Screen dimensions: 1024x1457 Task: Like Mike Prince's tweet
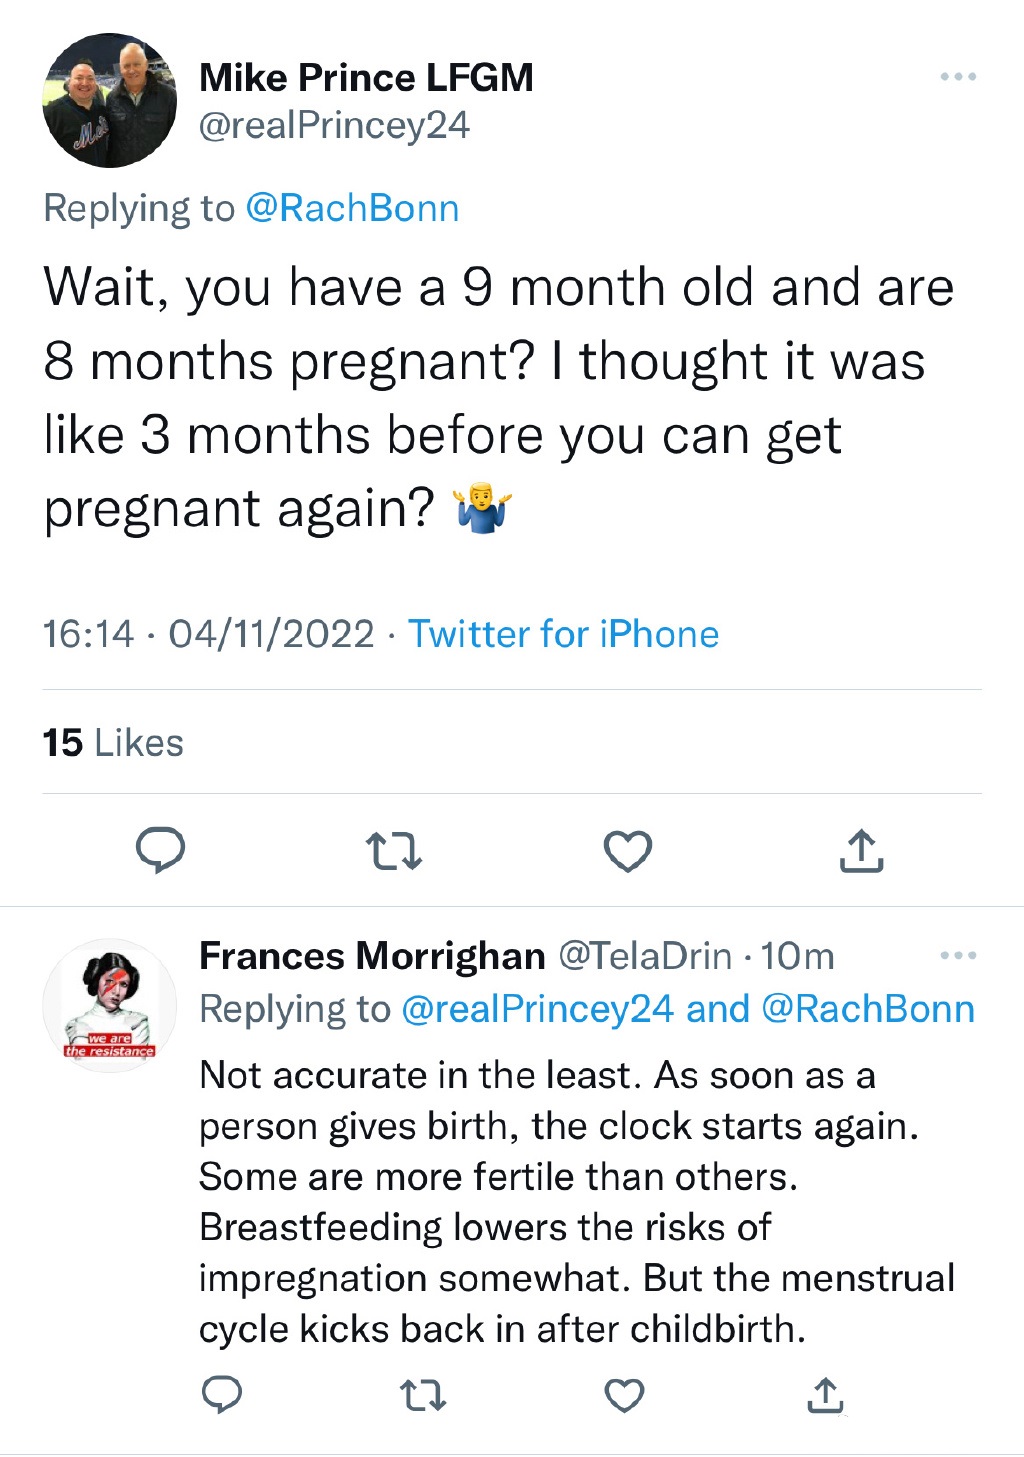tap(628, 851)
